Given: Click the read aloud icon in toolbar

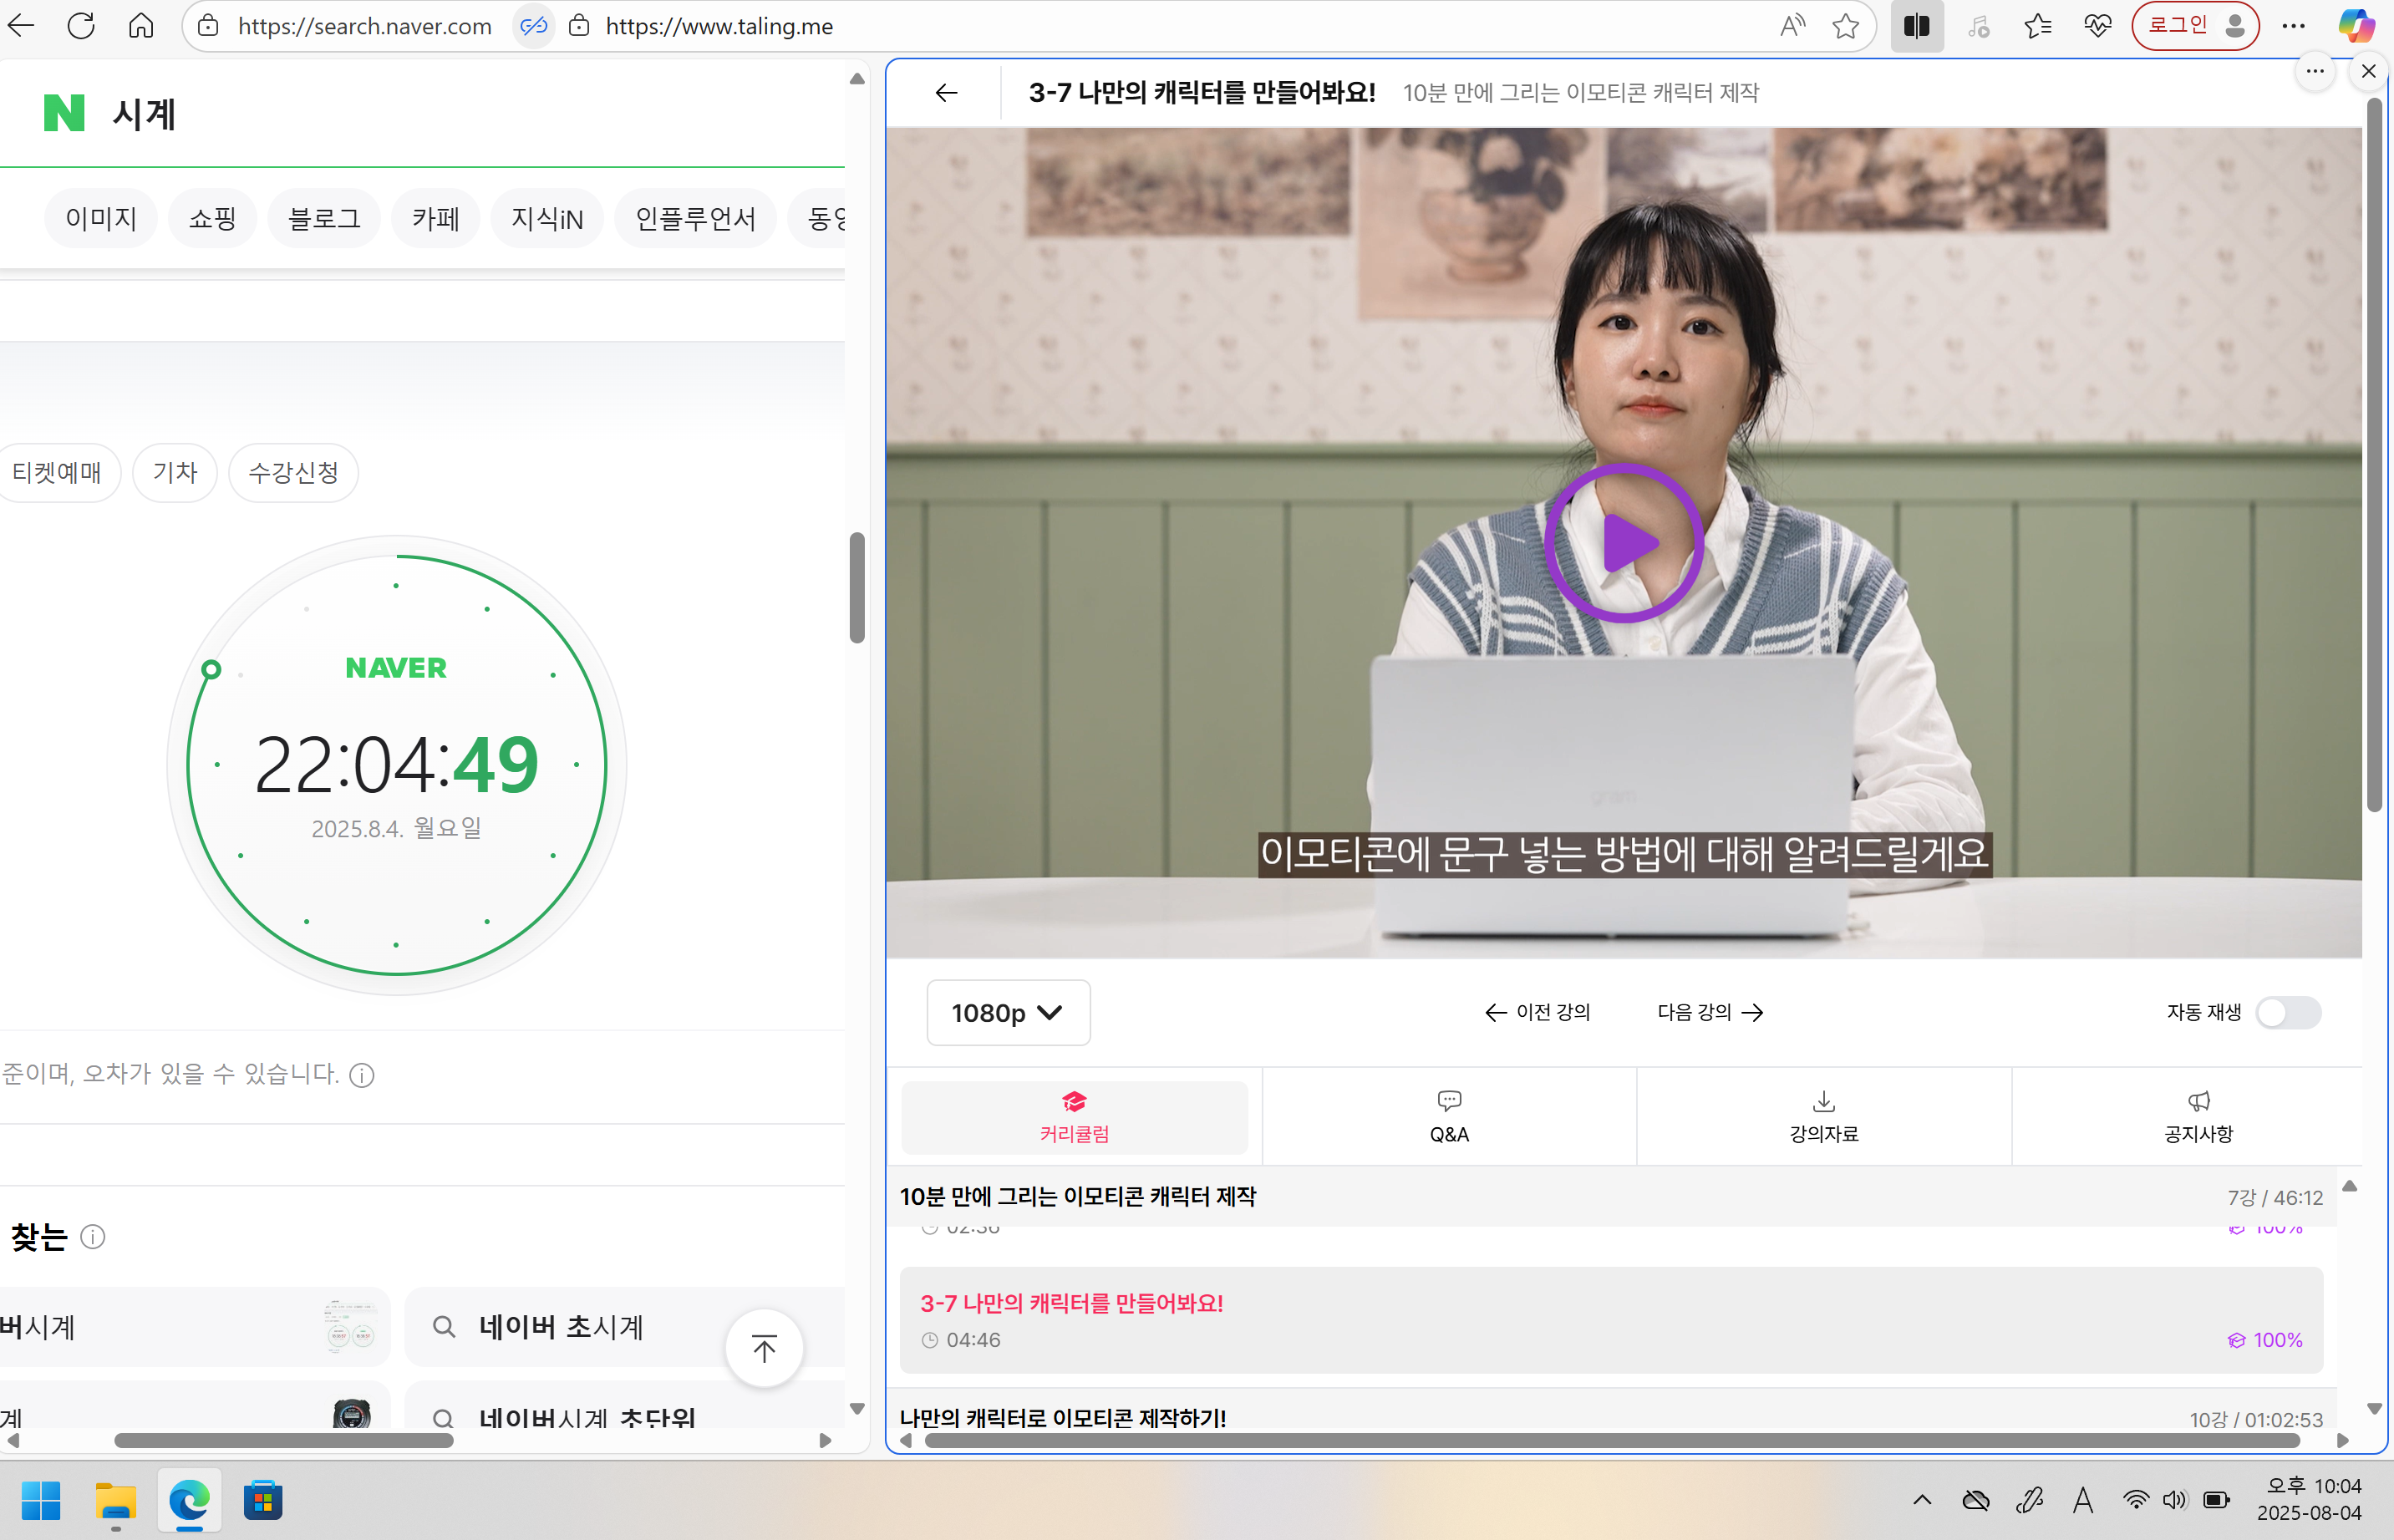Looking at the screenshot, I should pos(1790,26).
